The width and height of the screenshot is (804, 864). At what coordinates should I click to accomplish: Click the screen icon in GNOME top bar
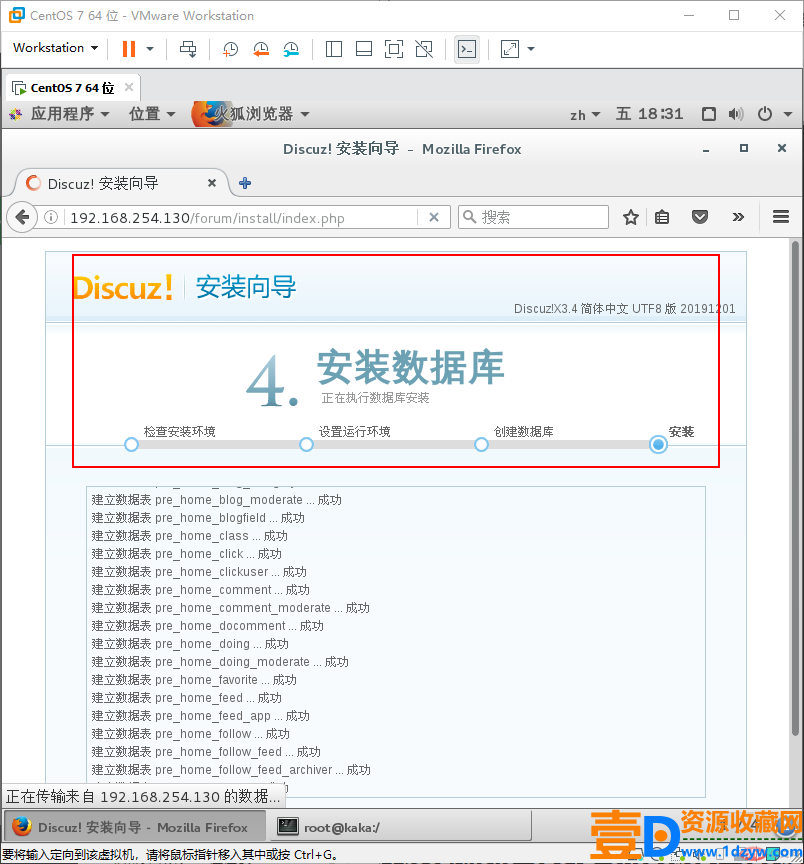click(709, 114)
